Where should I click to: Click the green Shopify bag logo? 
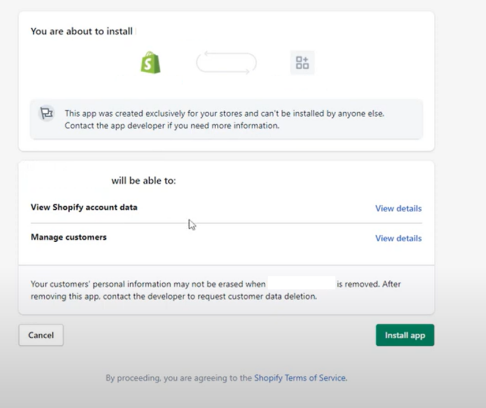click(150, 62)
